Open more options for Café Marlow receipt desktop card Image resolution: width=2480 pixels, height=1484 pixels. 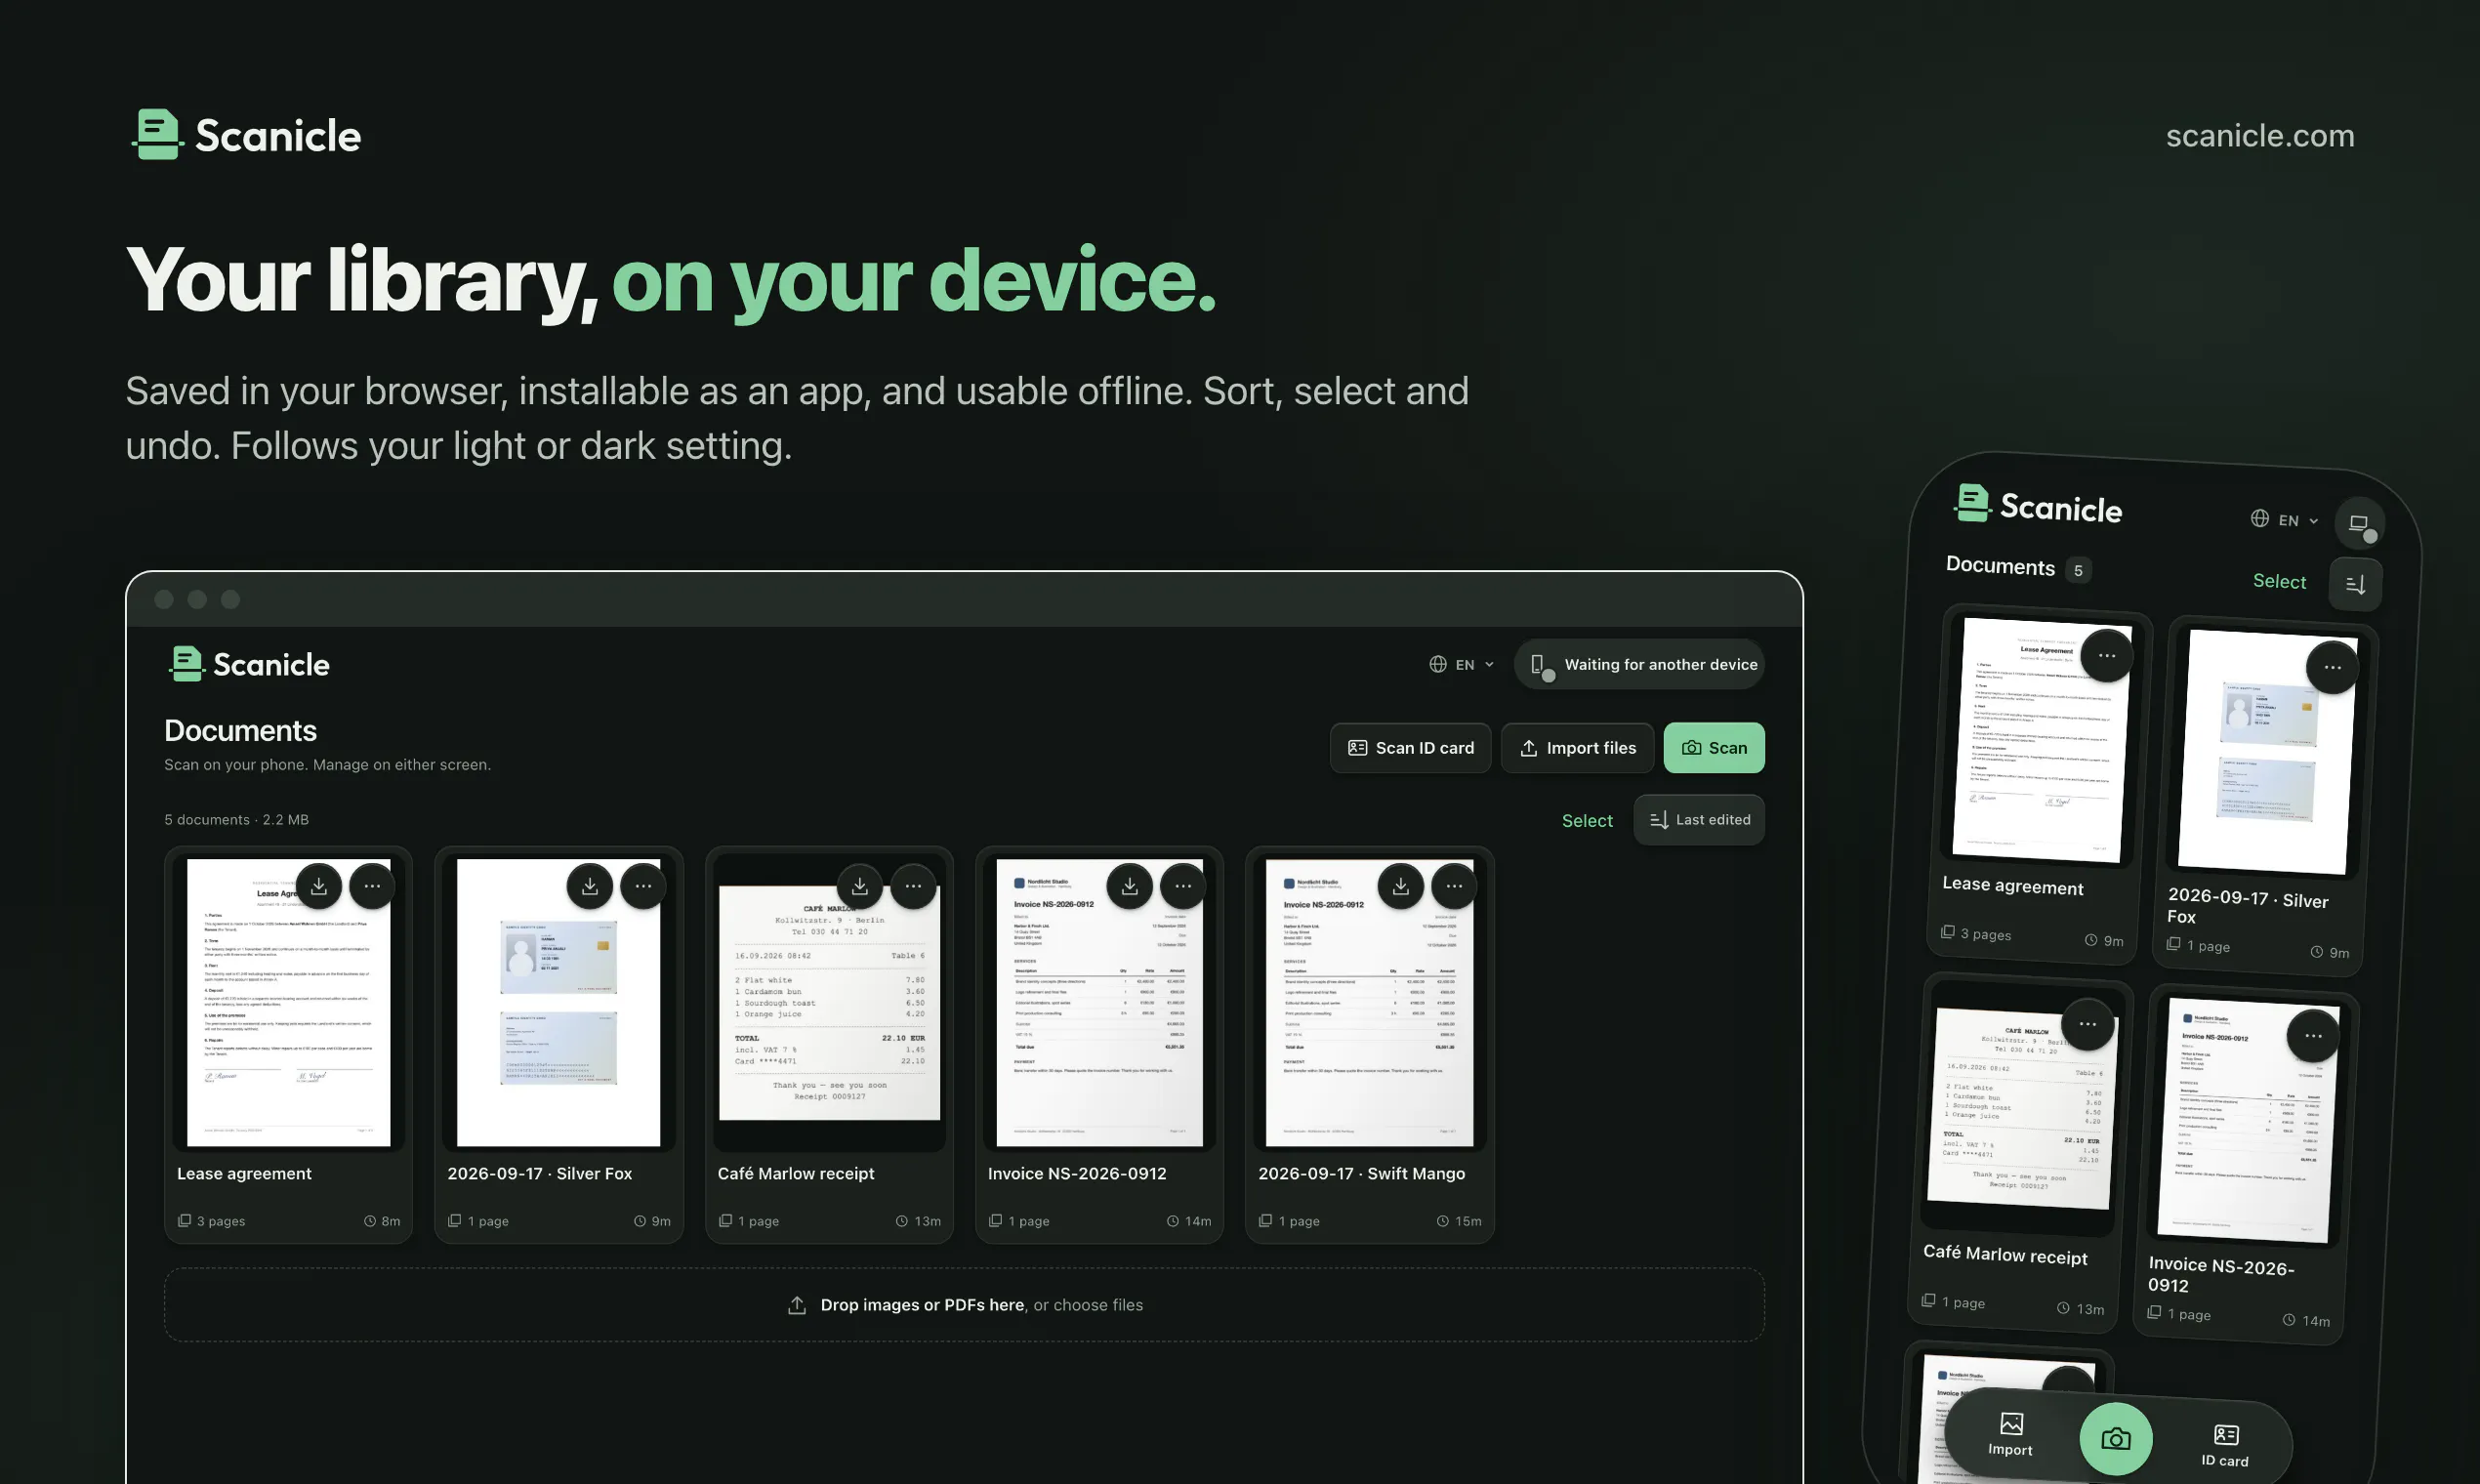(x=913, y=886)
